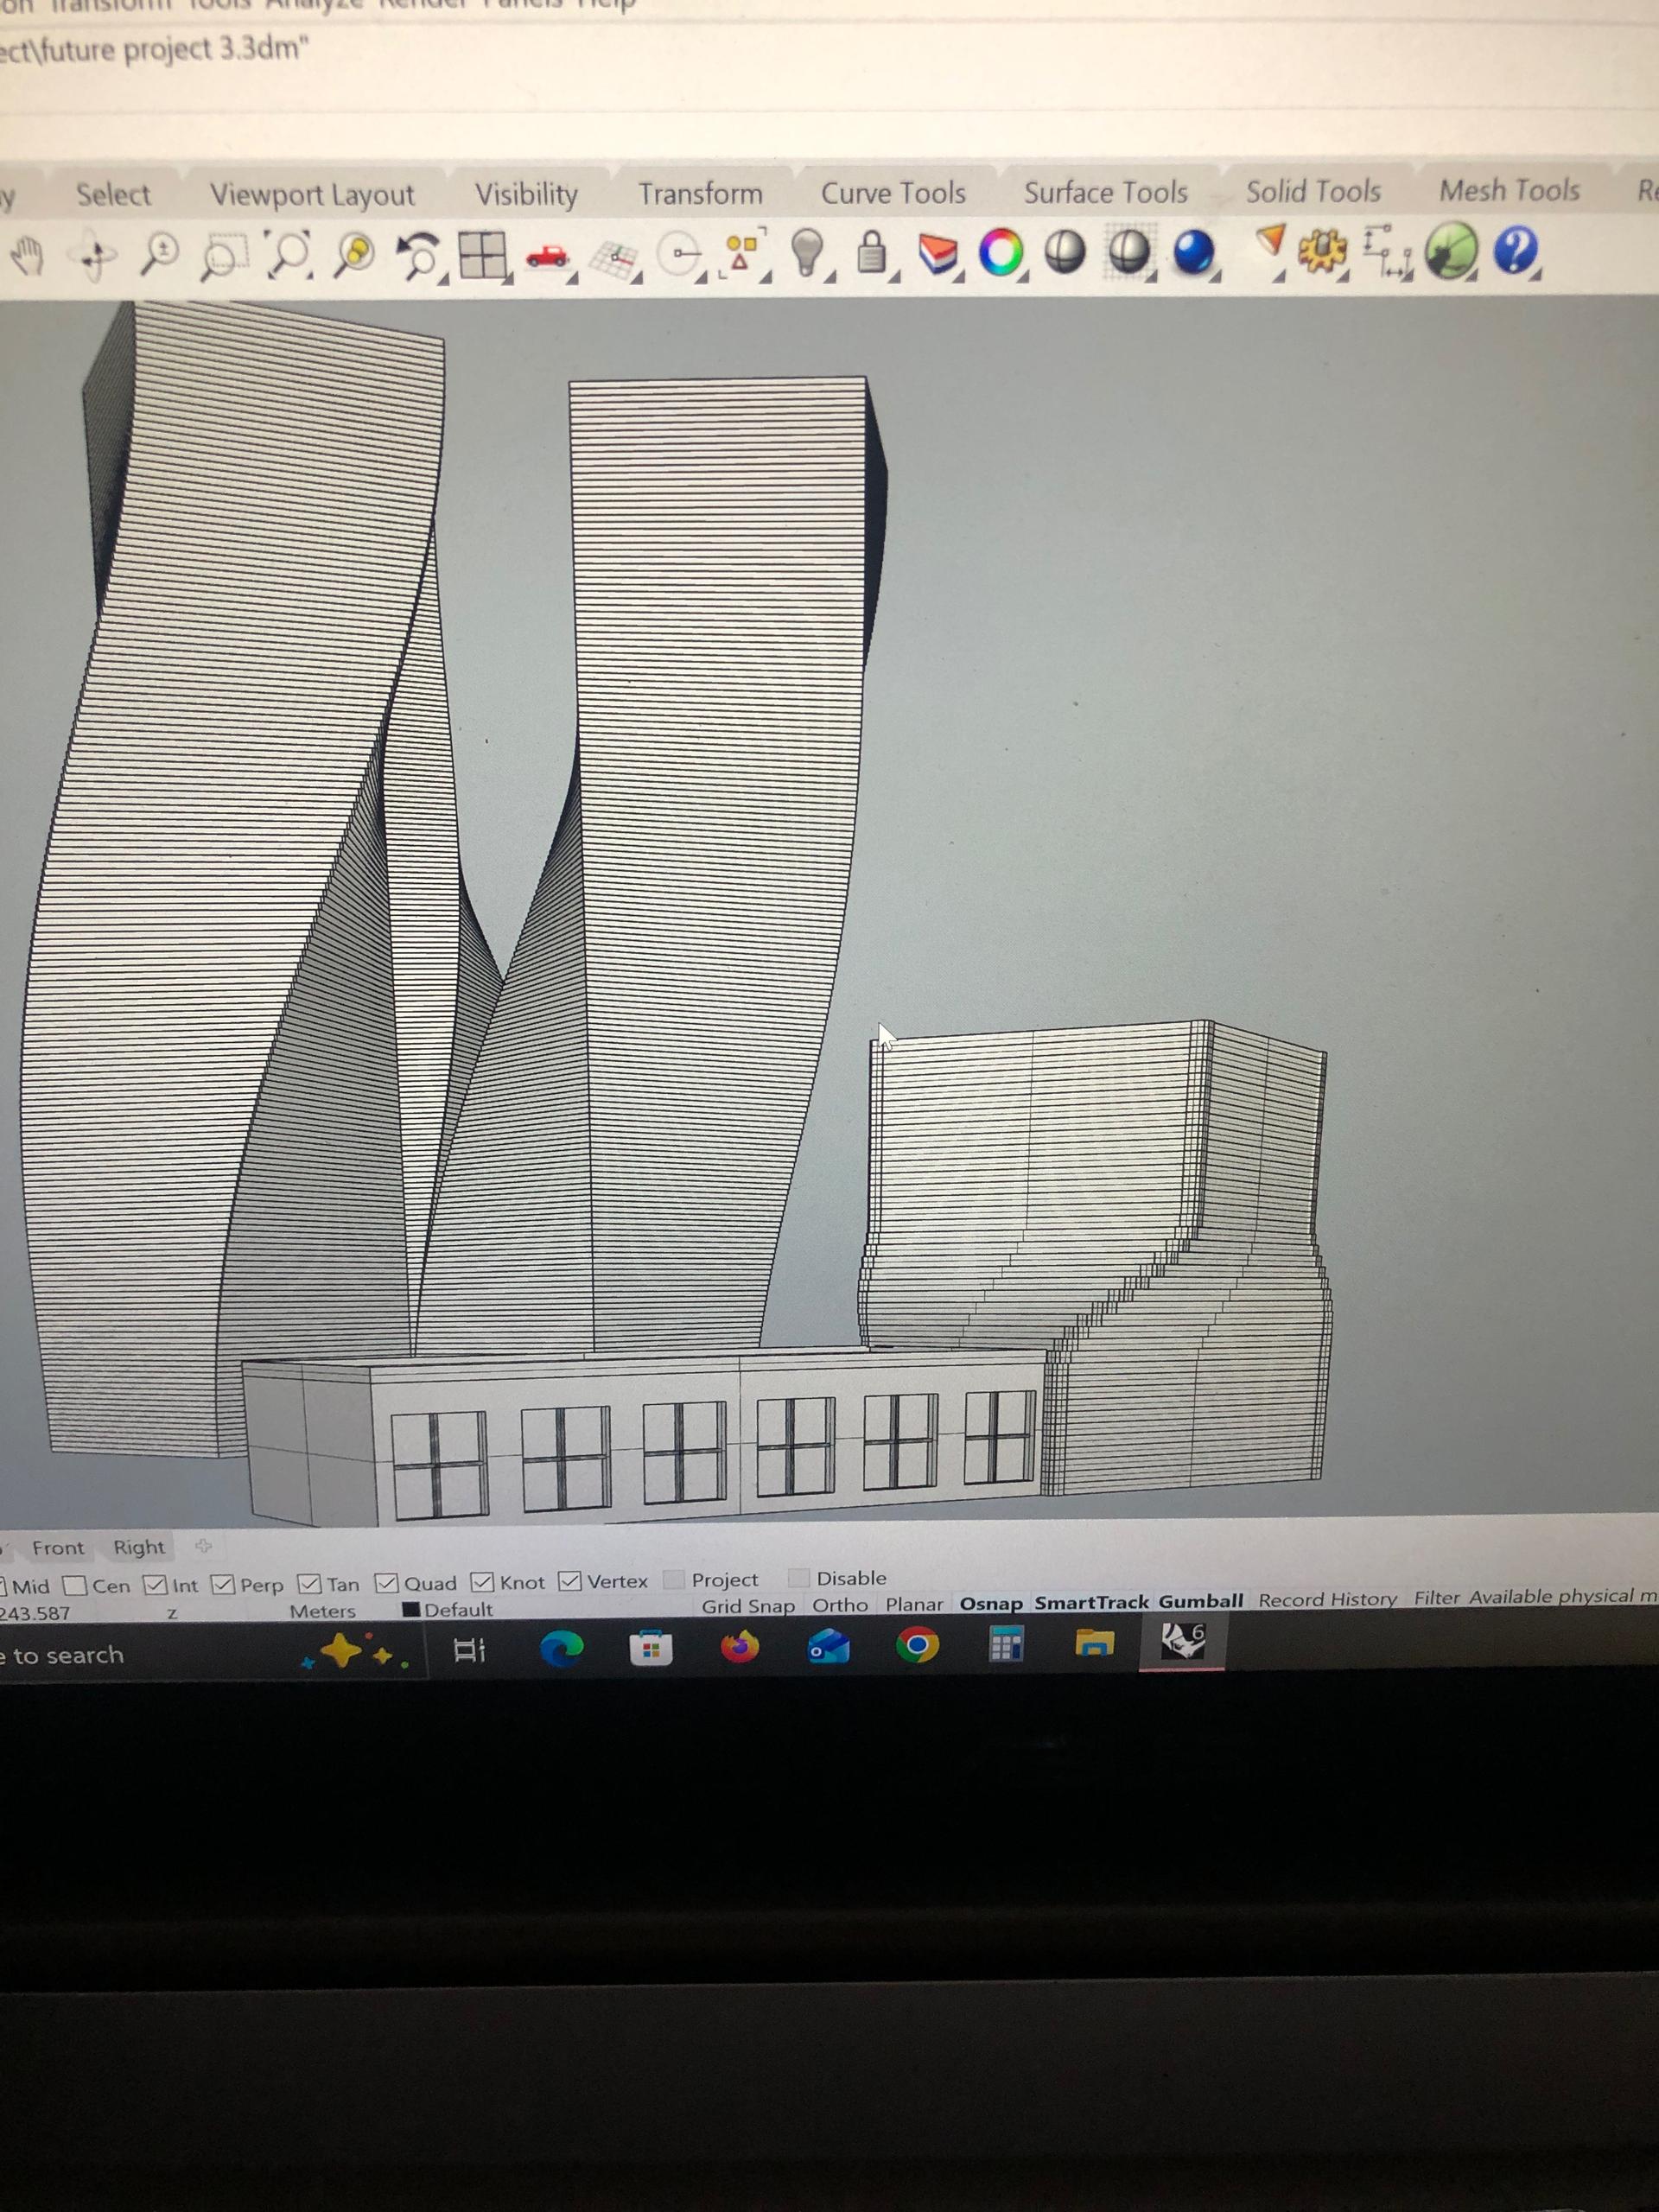Click the padlock Lock Objects icon
1659x2212 pixels.
click(x=872, y=253)
